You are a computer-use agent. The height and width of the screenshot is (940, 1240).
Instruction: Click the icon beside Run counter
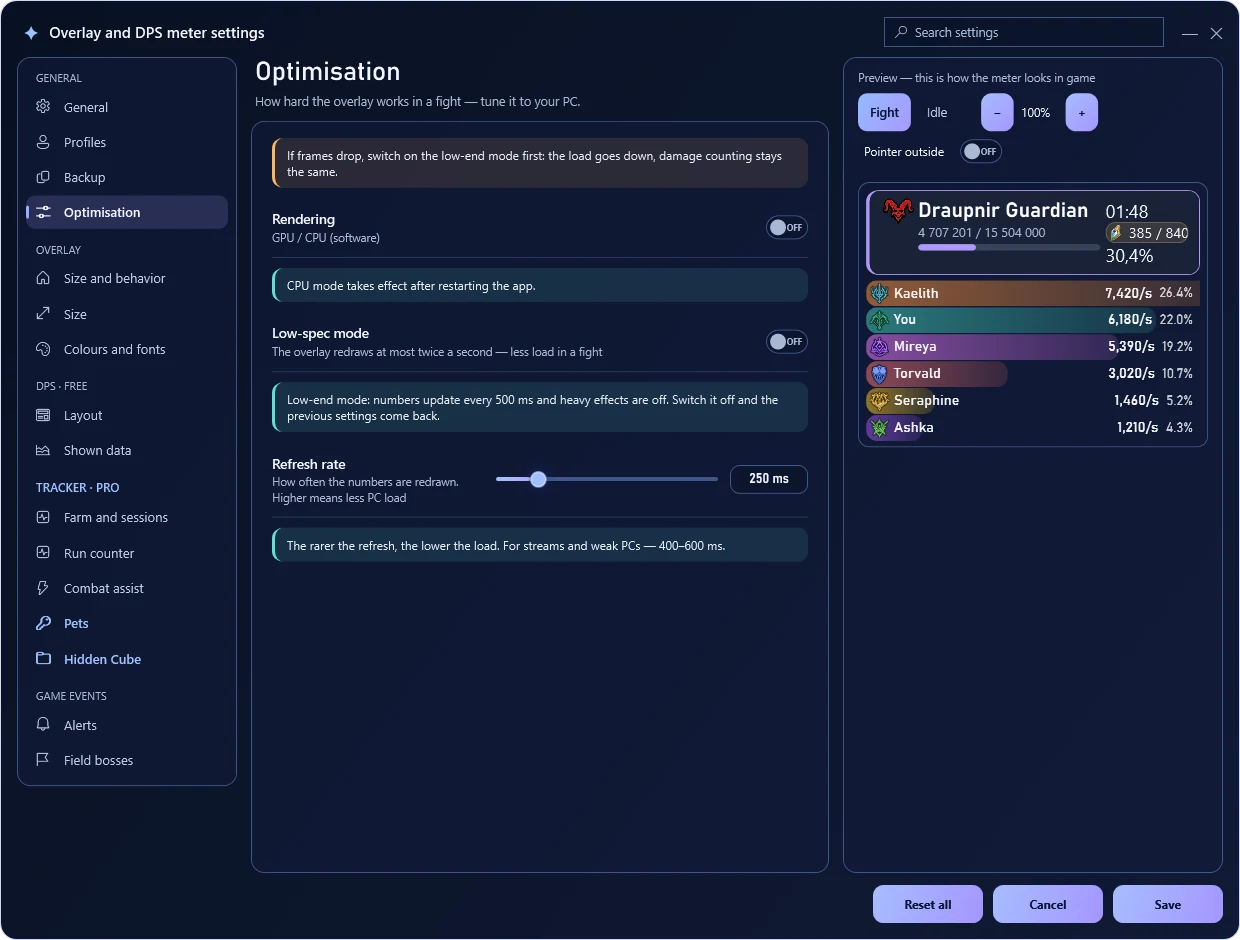43,553
